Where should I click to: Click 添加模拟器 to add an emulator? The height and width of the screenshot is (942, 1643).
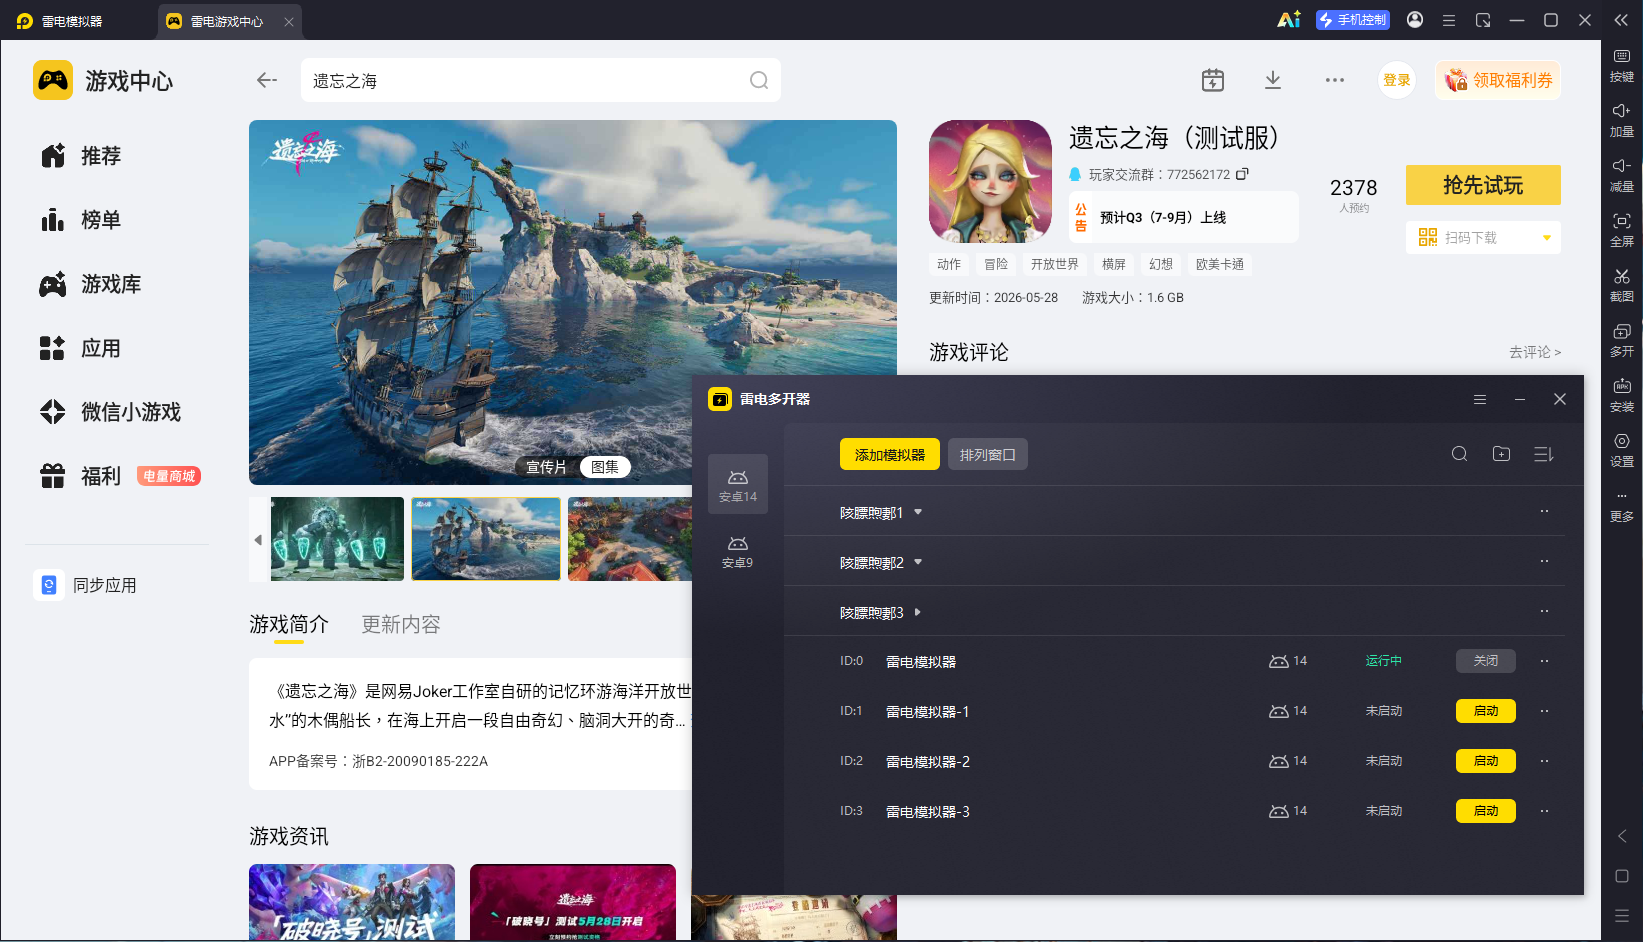pos(890,454)
